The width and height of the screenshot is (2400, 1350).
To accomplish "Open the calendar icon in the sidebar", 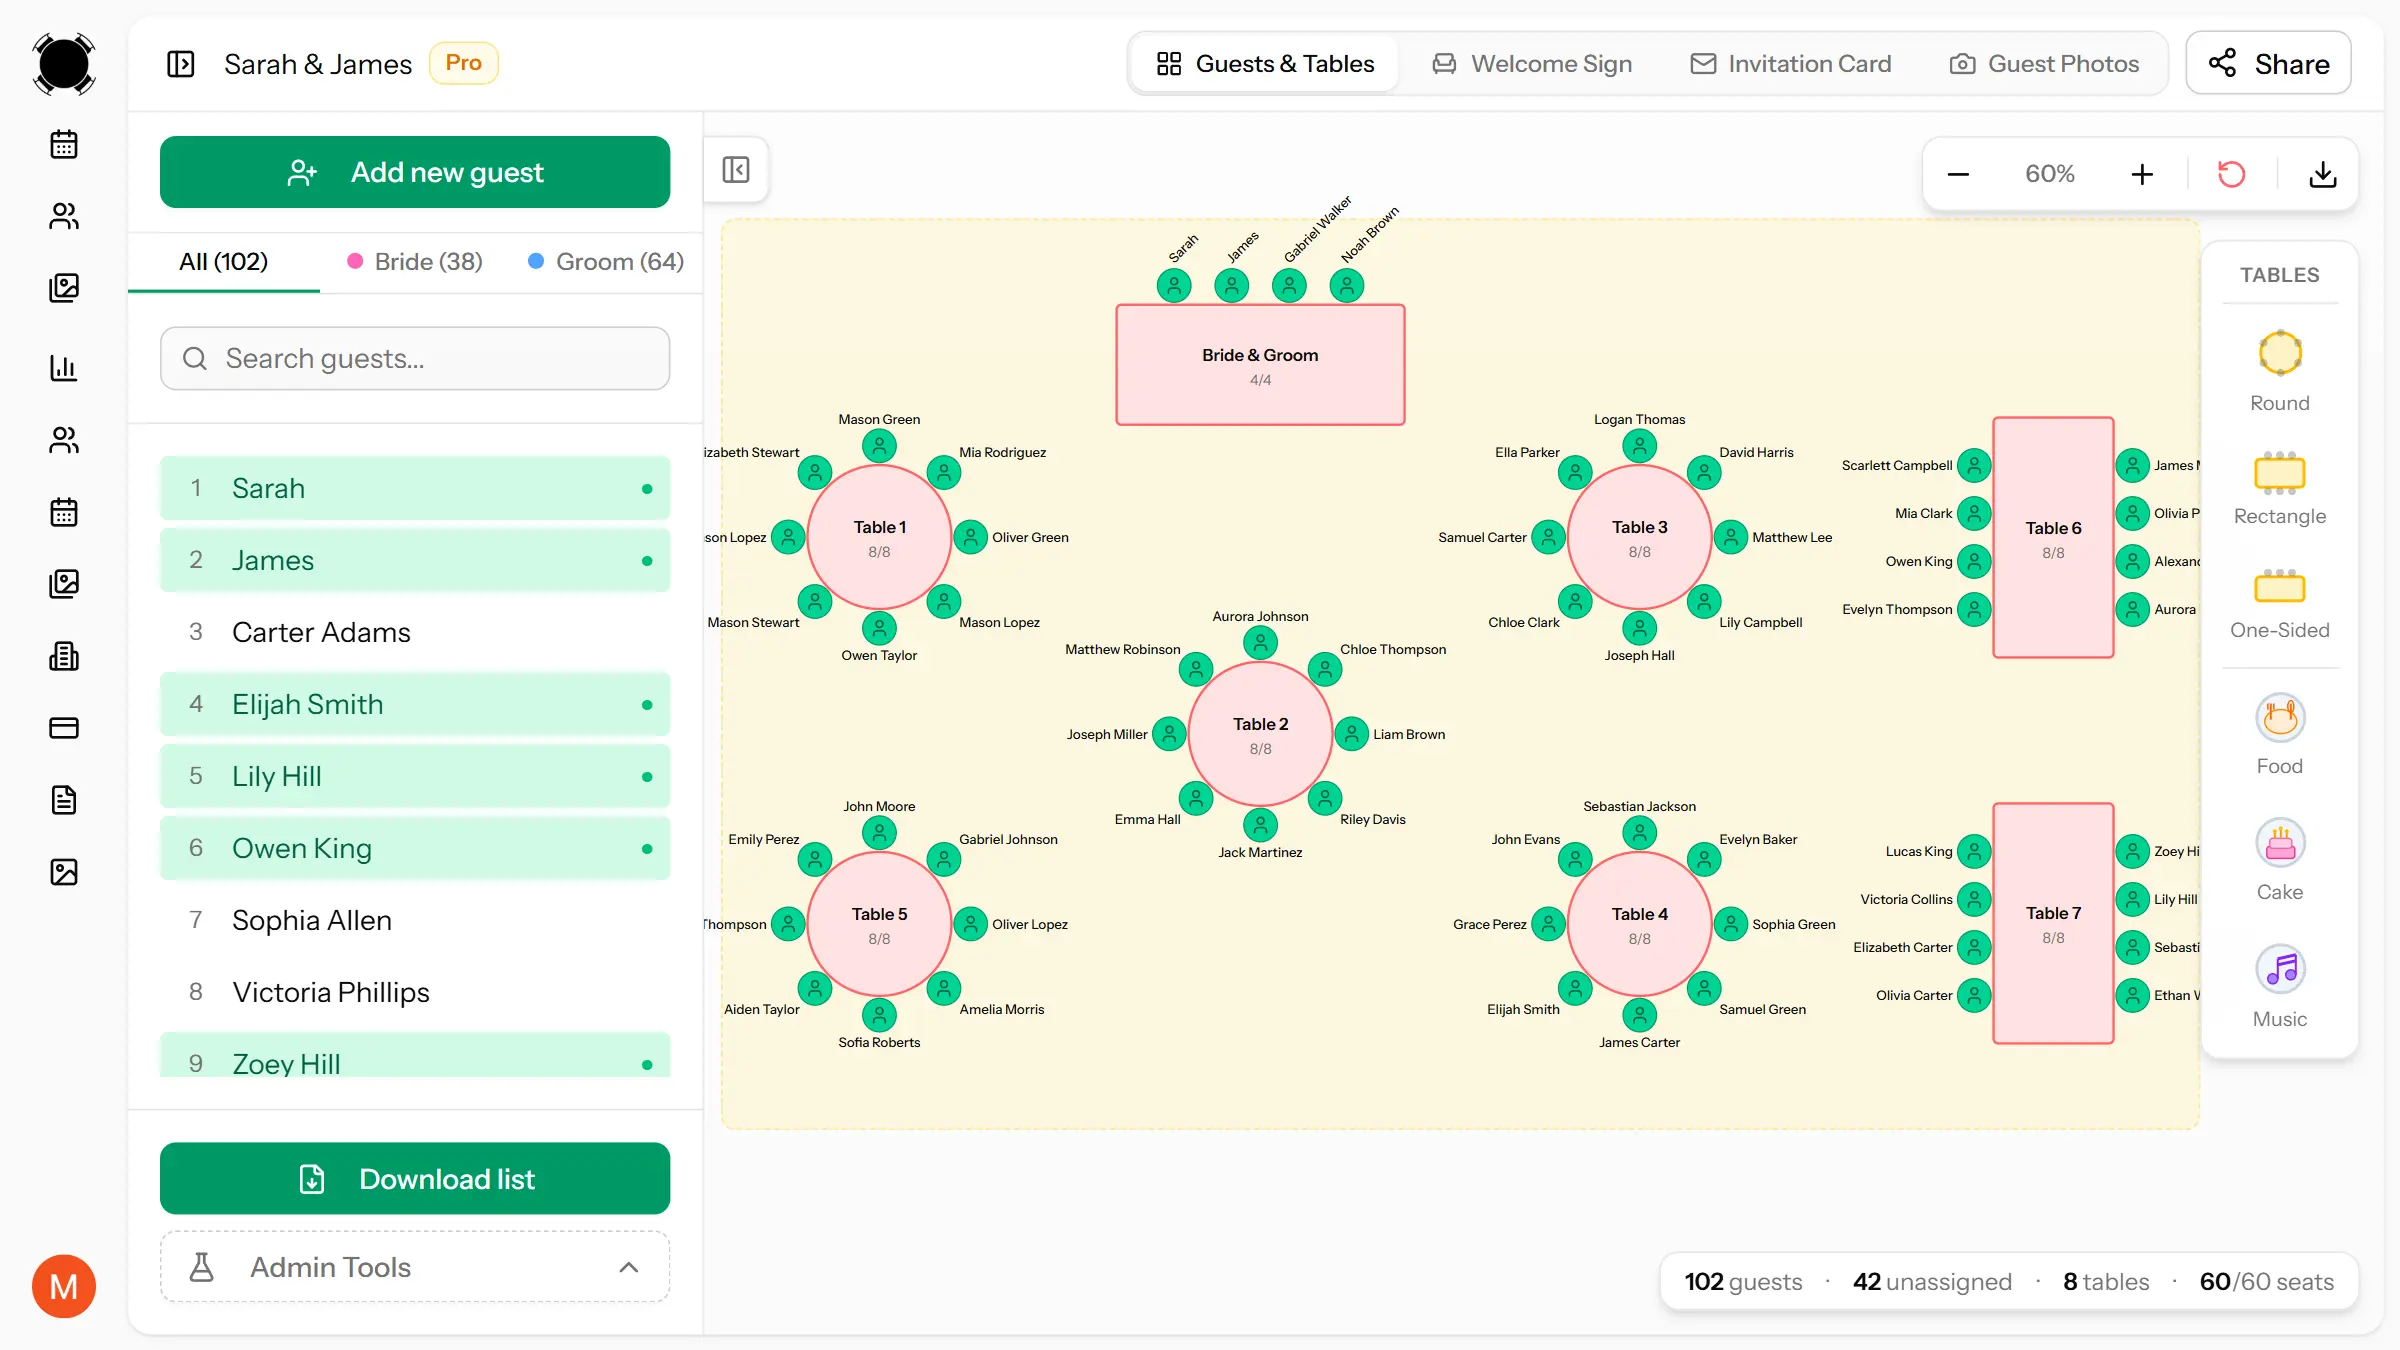I will 64,143.
